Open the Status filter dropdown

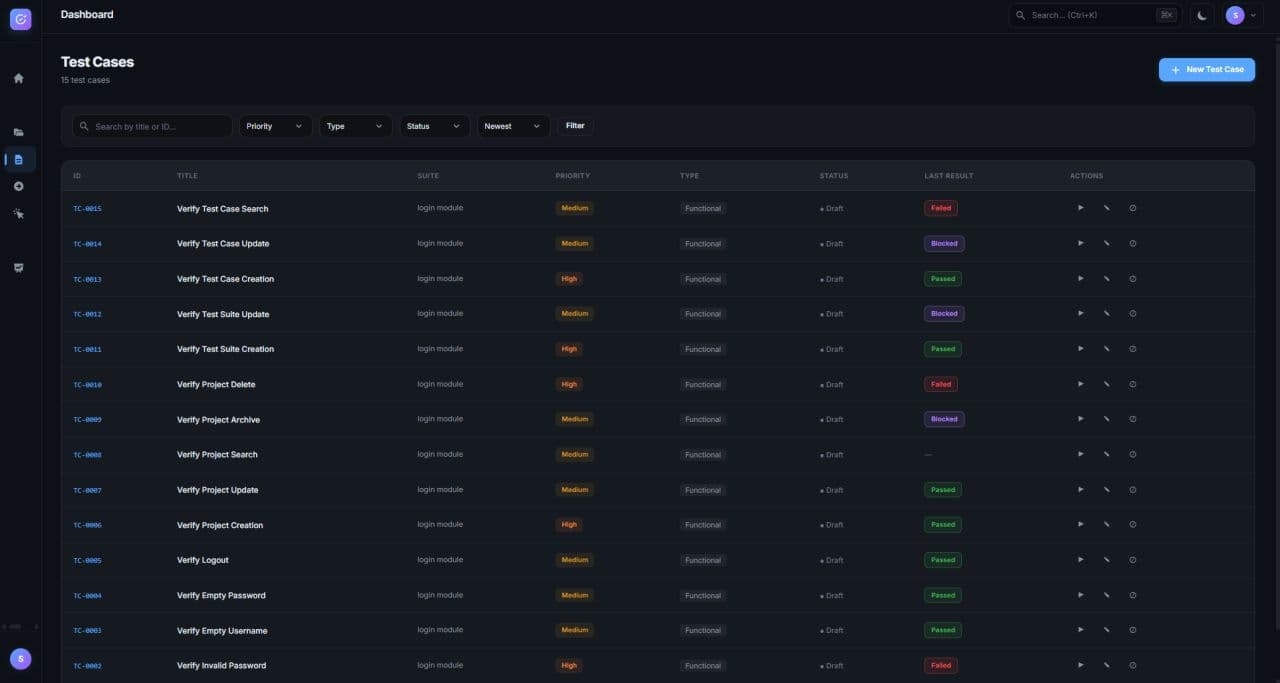pos(435,126)
